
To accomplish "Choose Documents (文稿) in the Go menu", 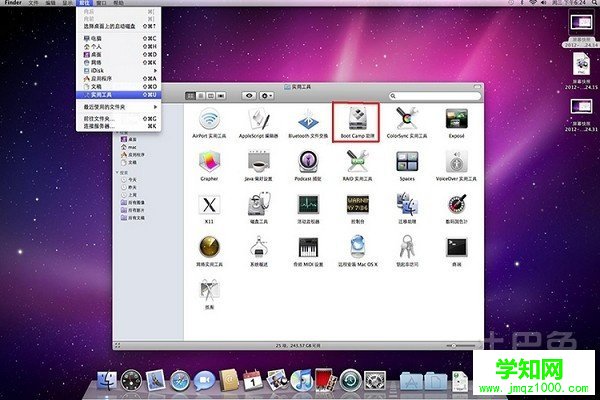I will [119, 87].
